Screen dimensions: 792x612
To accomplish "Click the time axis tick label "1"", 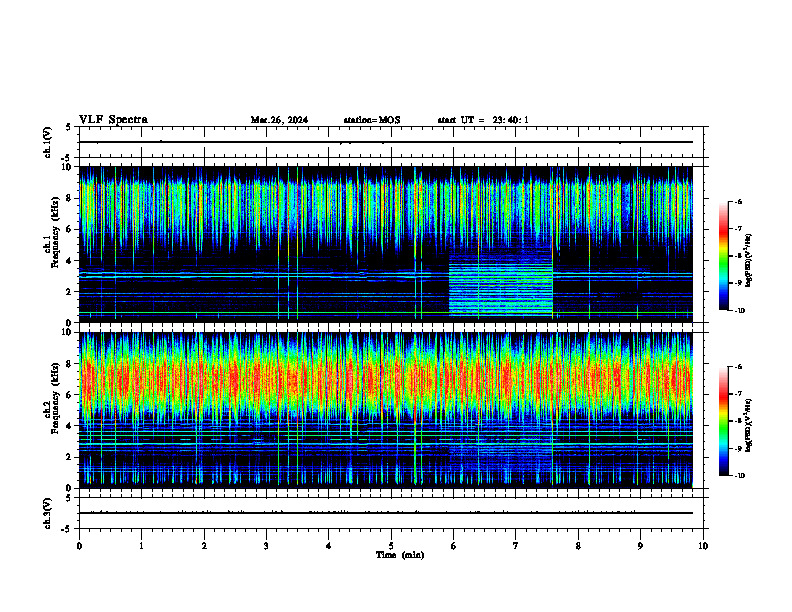I will (141, 546).
